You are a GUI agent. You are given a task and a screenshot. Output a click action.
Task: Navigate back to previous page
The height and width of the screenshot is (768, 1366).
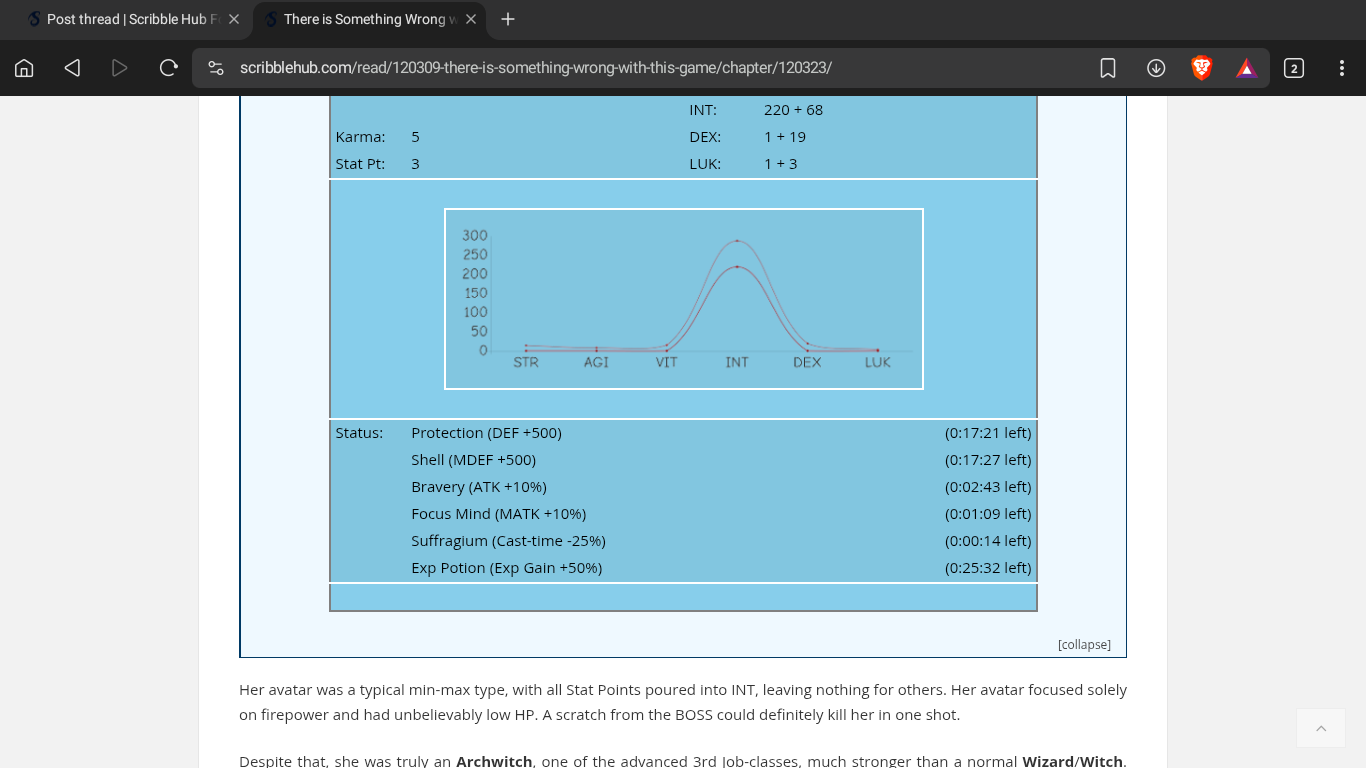(x=72, y=68)
